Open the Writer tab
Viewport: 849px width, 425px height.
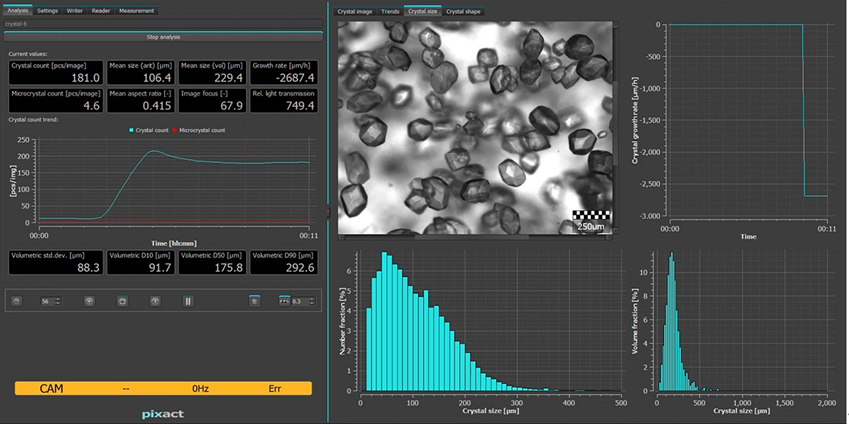point(74,11)
